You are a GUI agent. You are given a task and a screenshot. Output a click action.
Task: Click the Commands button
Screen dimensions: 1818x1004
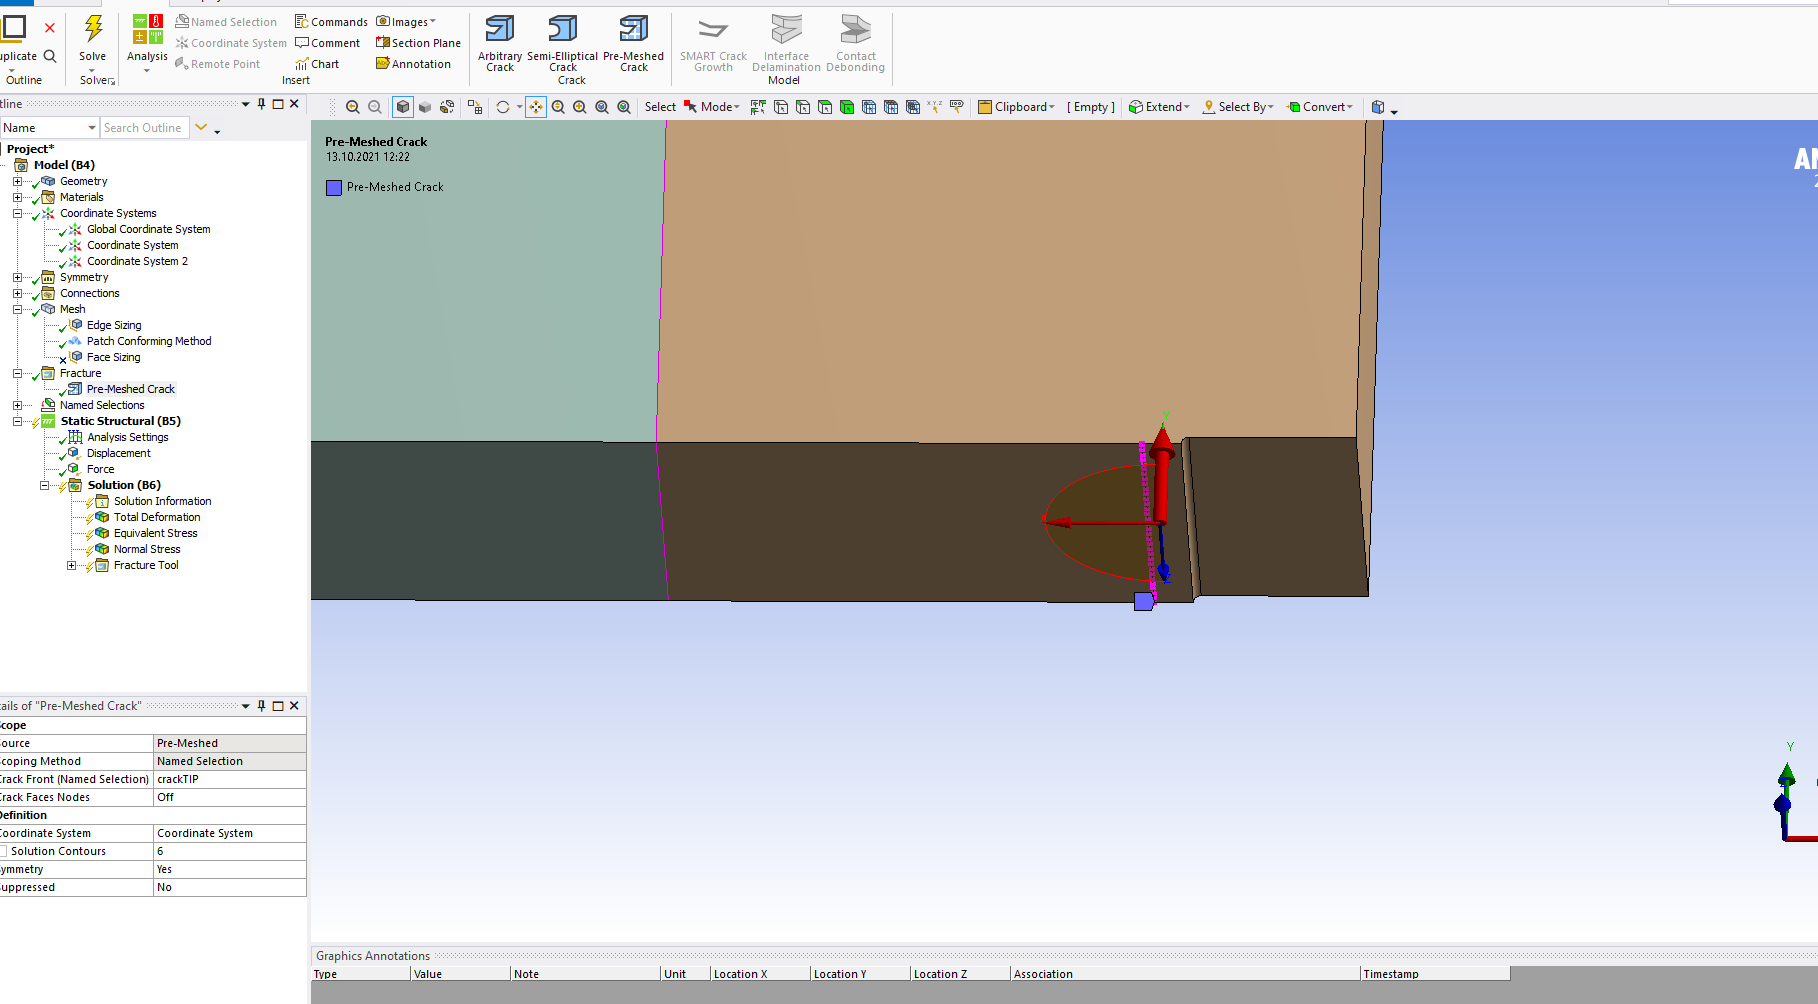pos(331,22)
